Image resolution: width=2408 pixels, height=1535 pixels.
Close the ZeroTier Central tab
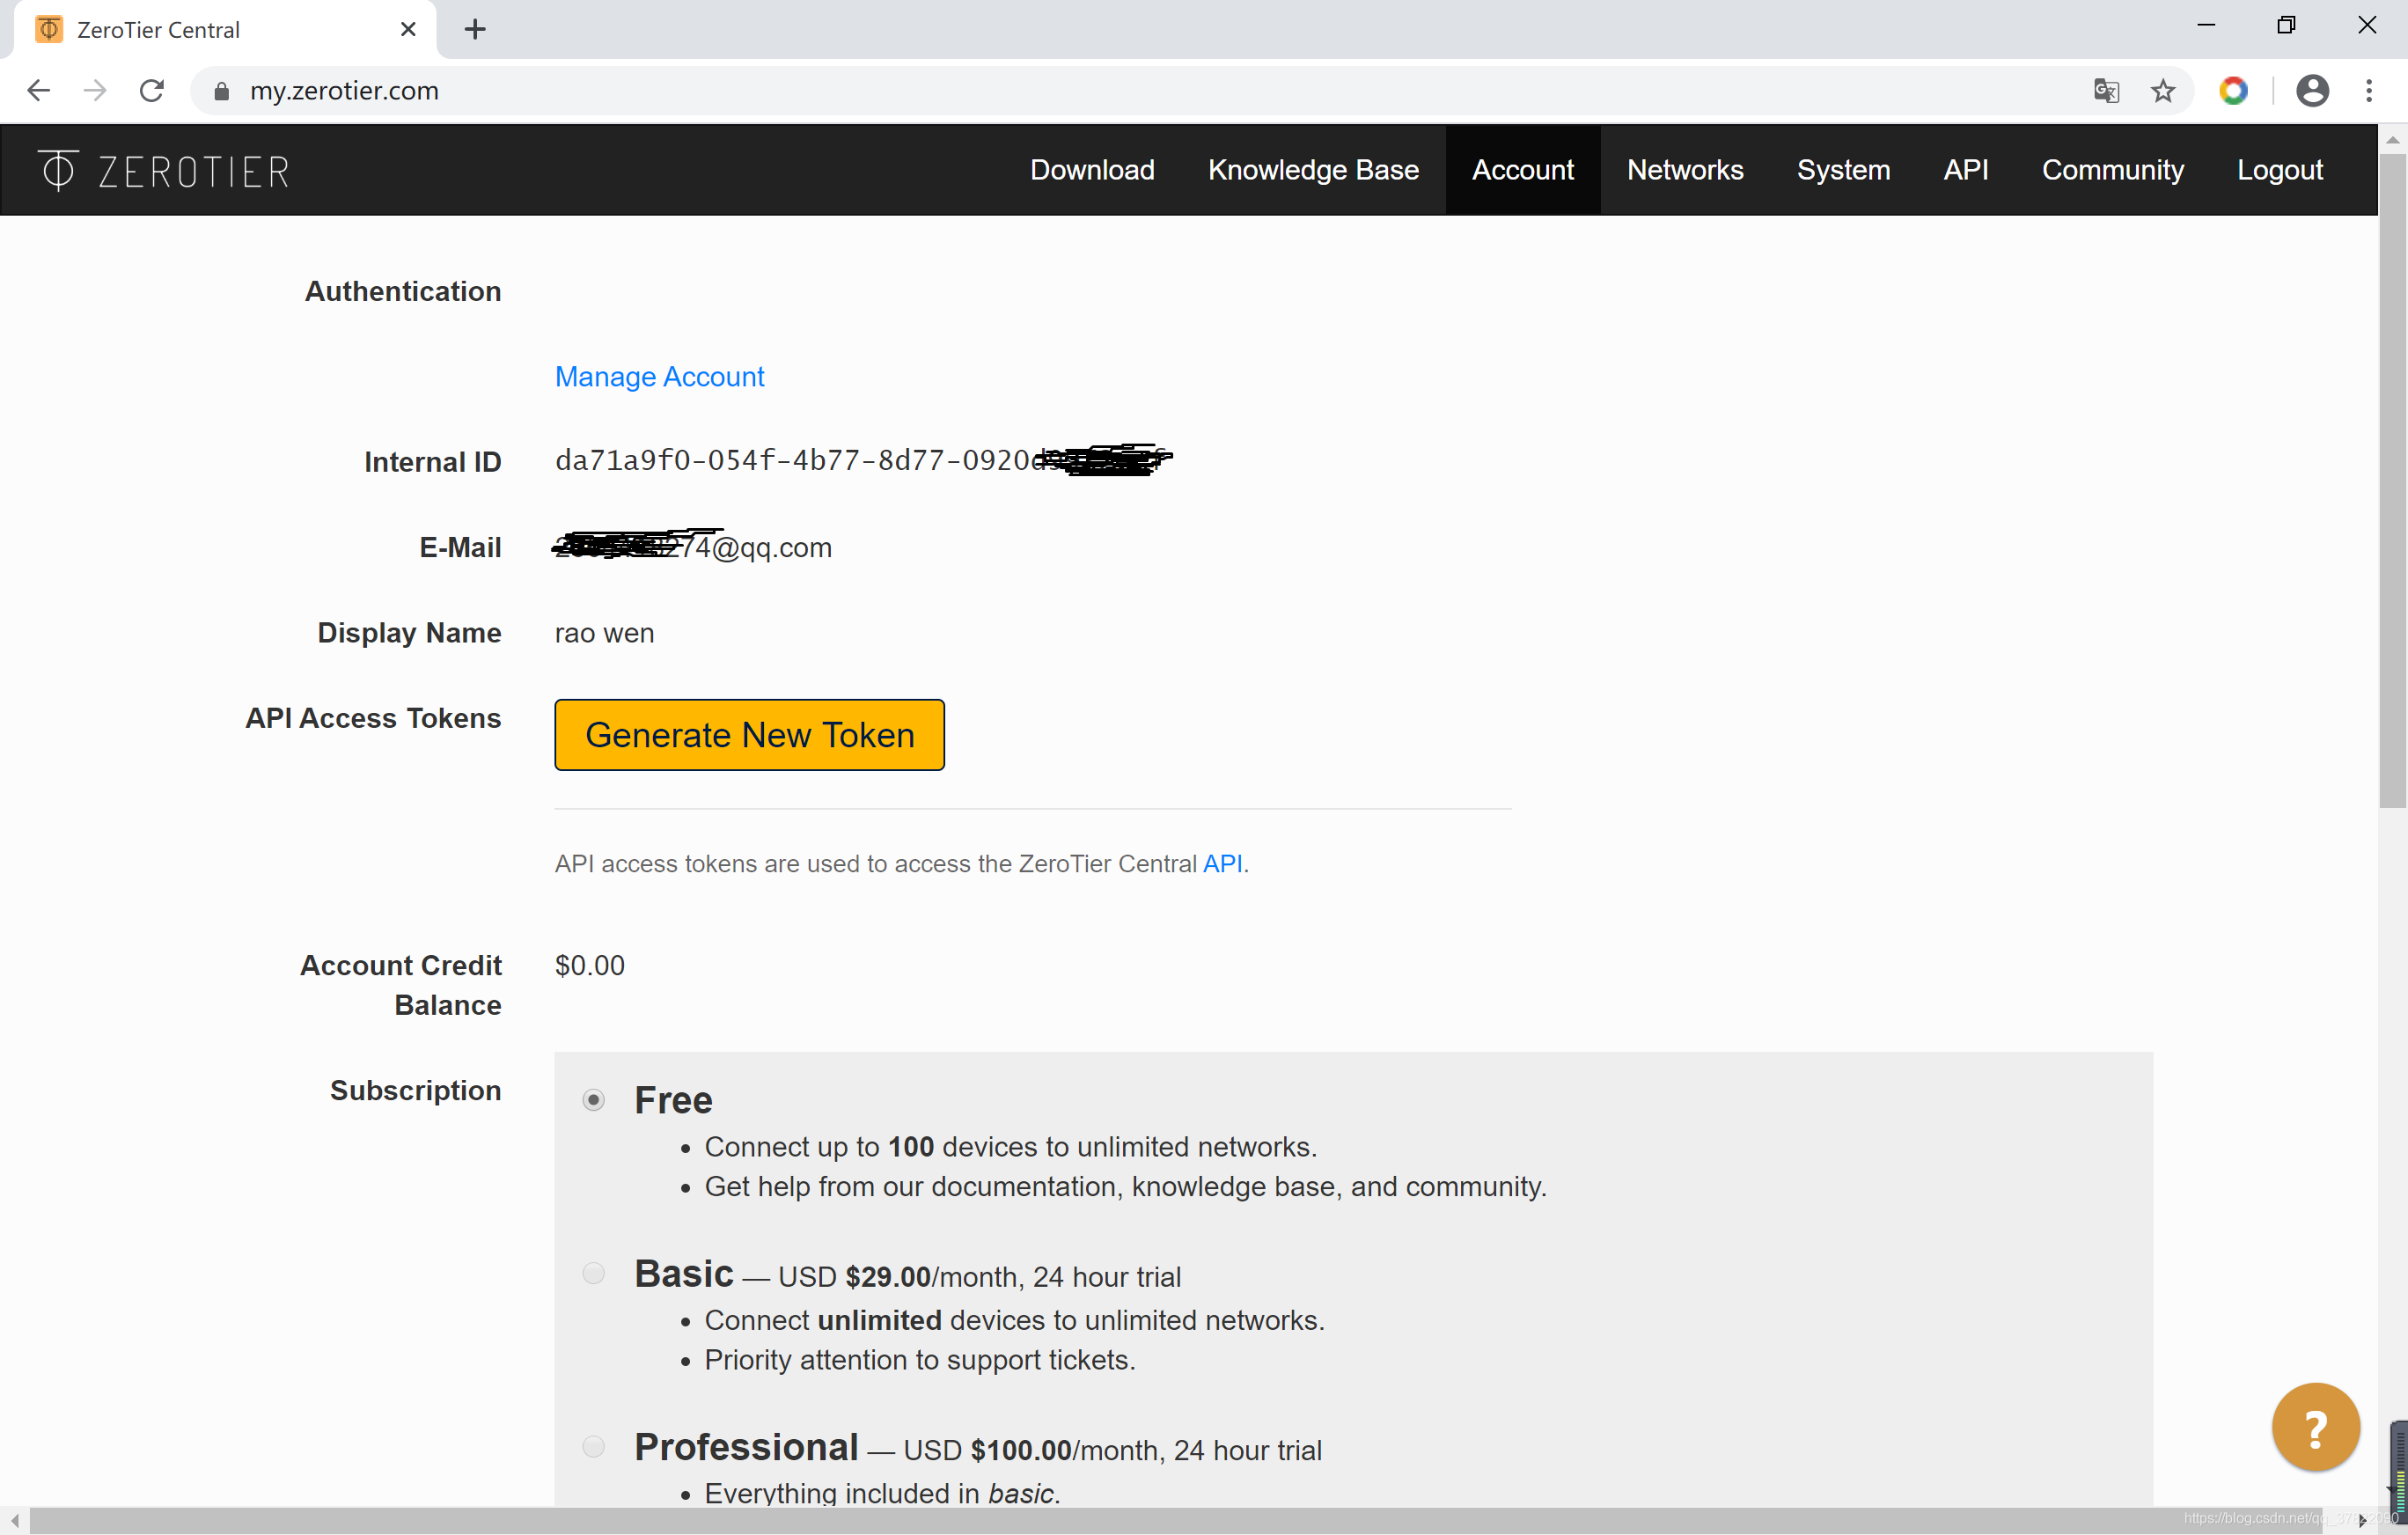click(408, 29)
